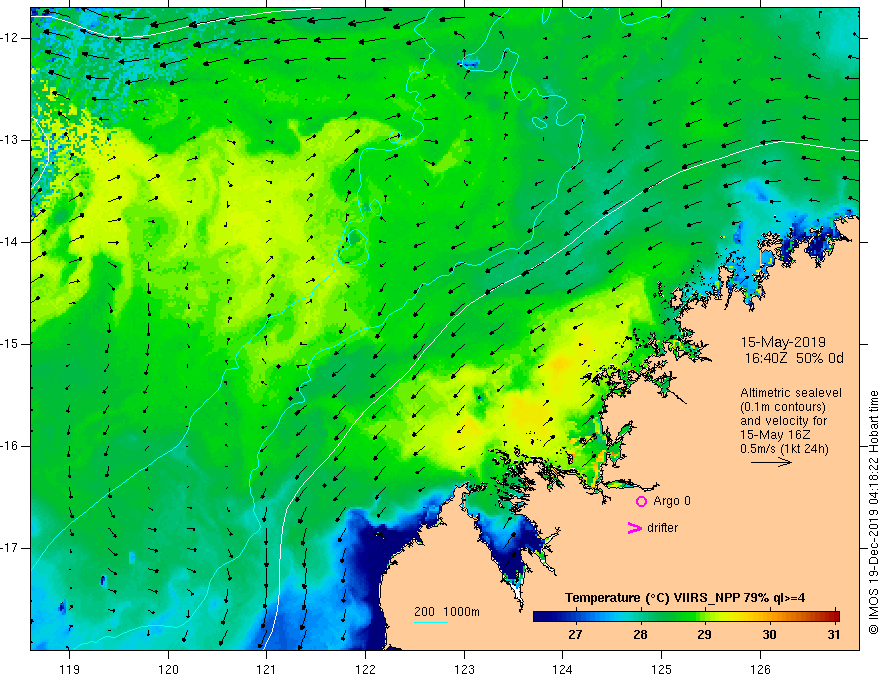880x680 pixels.
Task: Click the '16:40Z 50% 0d' text
Action: pos(794,359)
